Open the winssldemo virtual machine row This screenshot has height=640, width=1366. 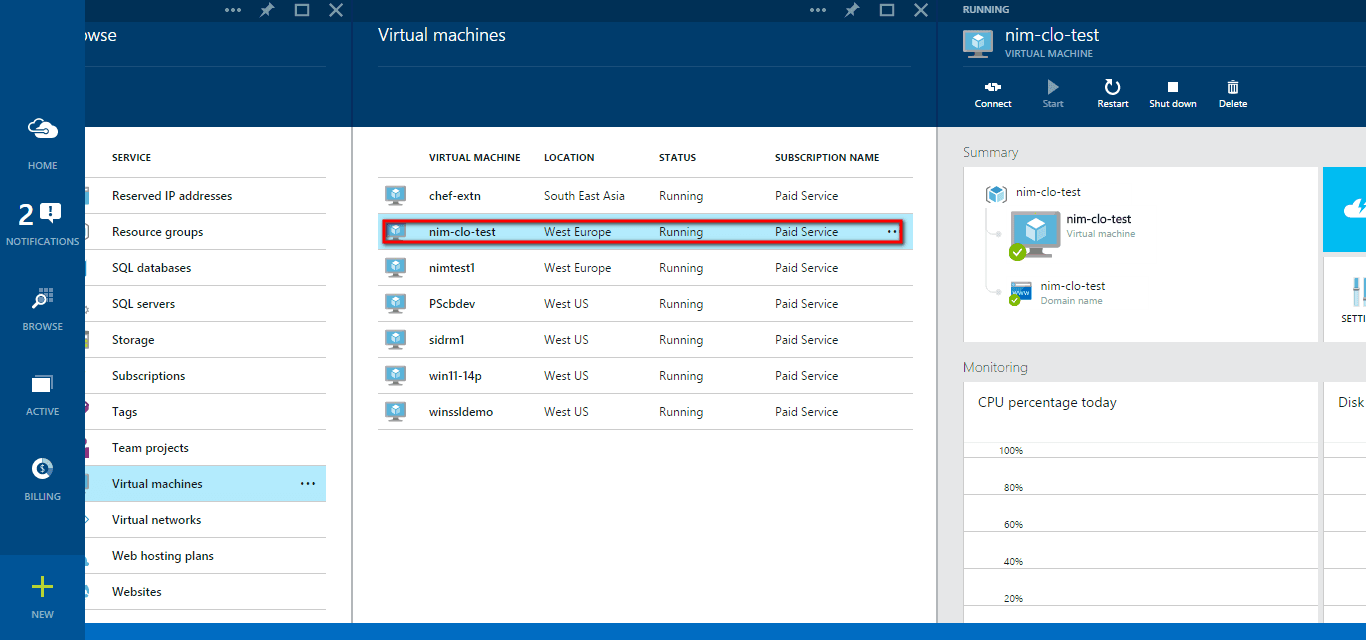click(460, 412)
